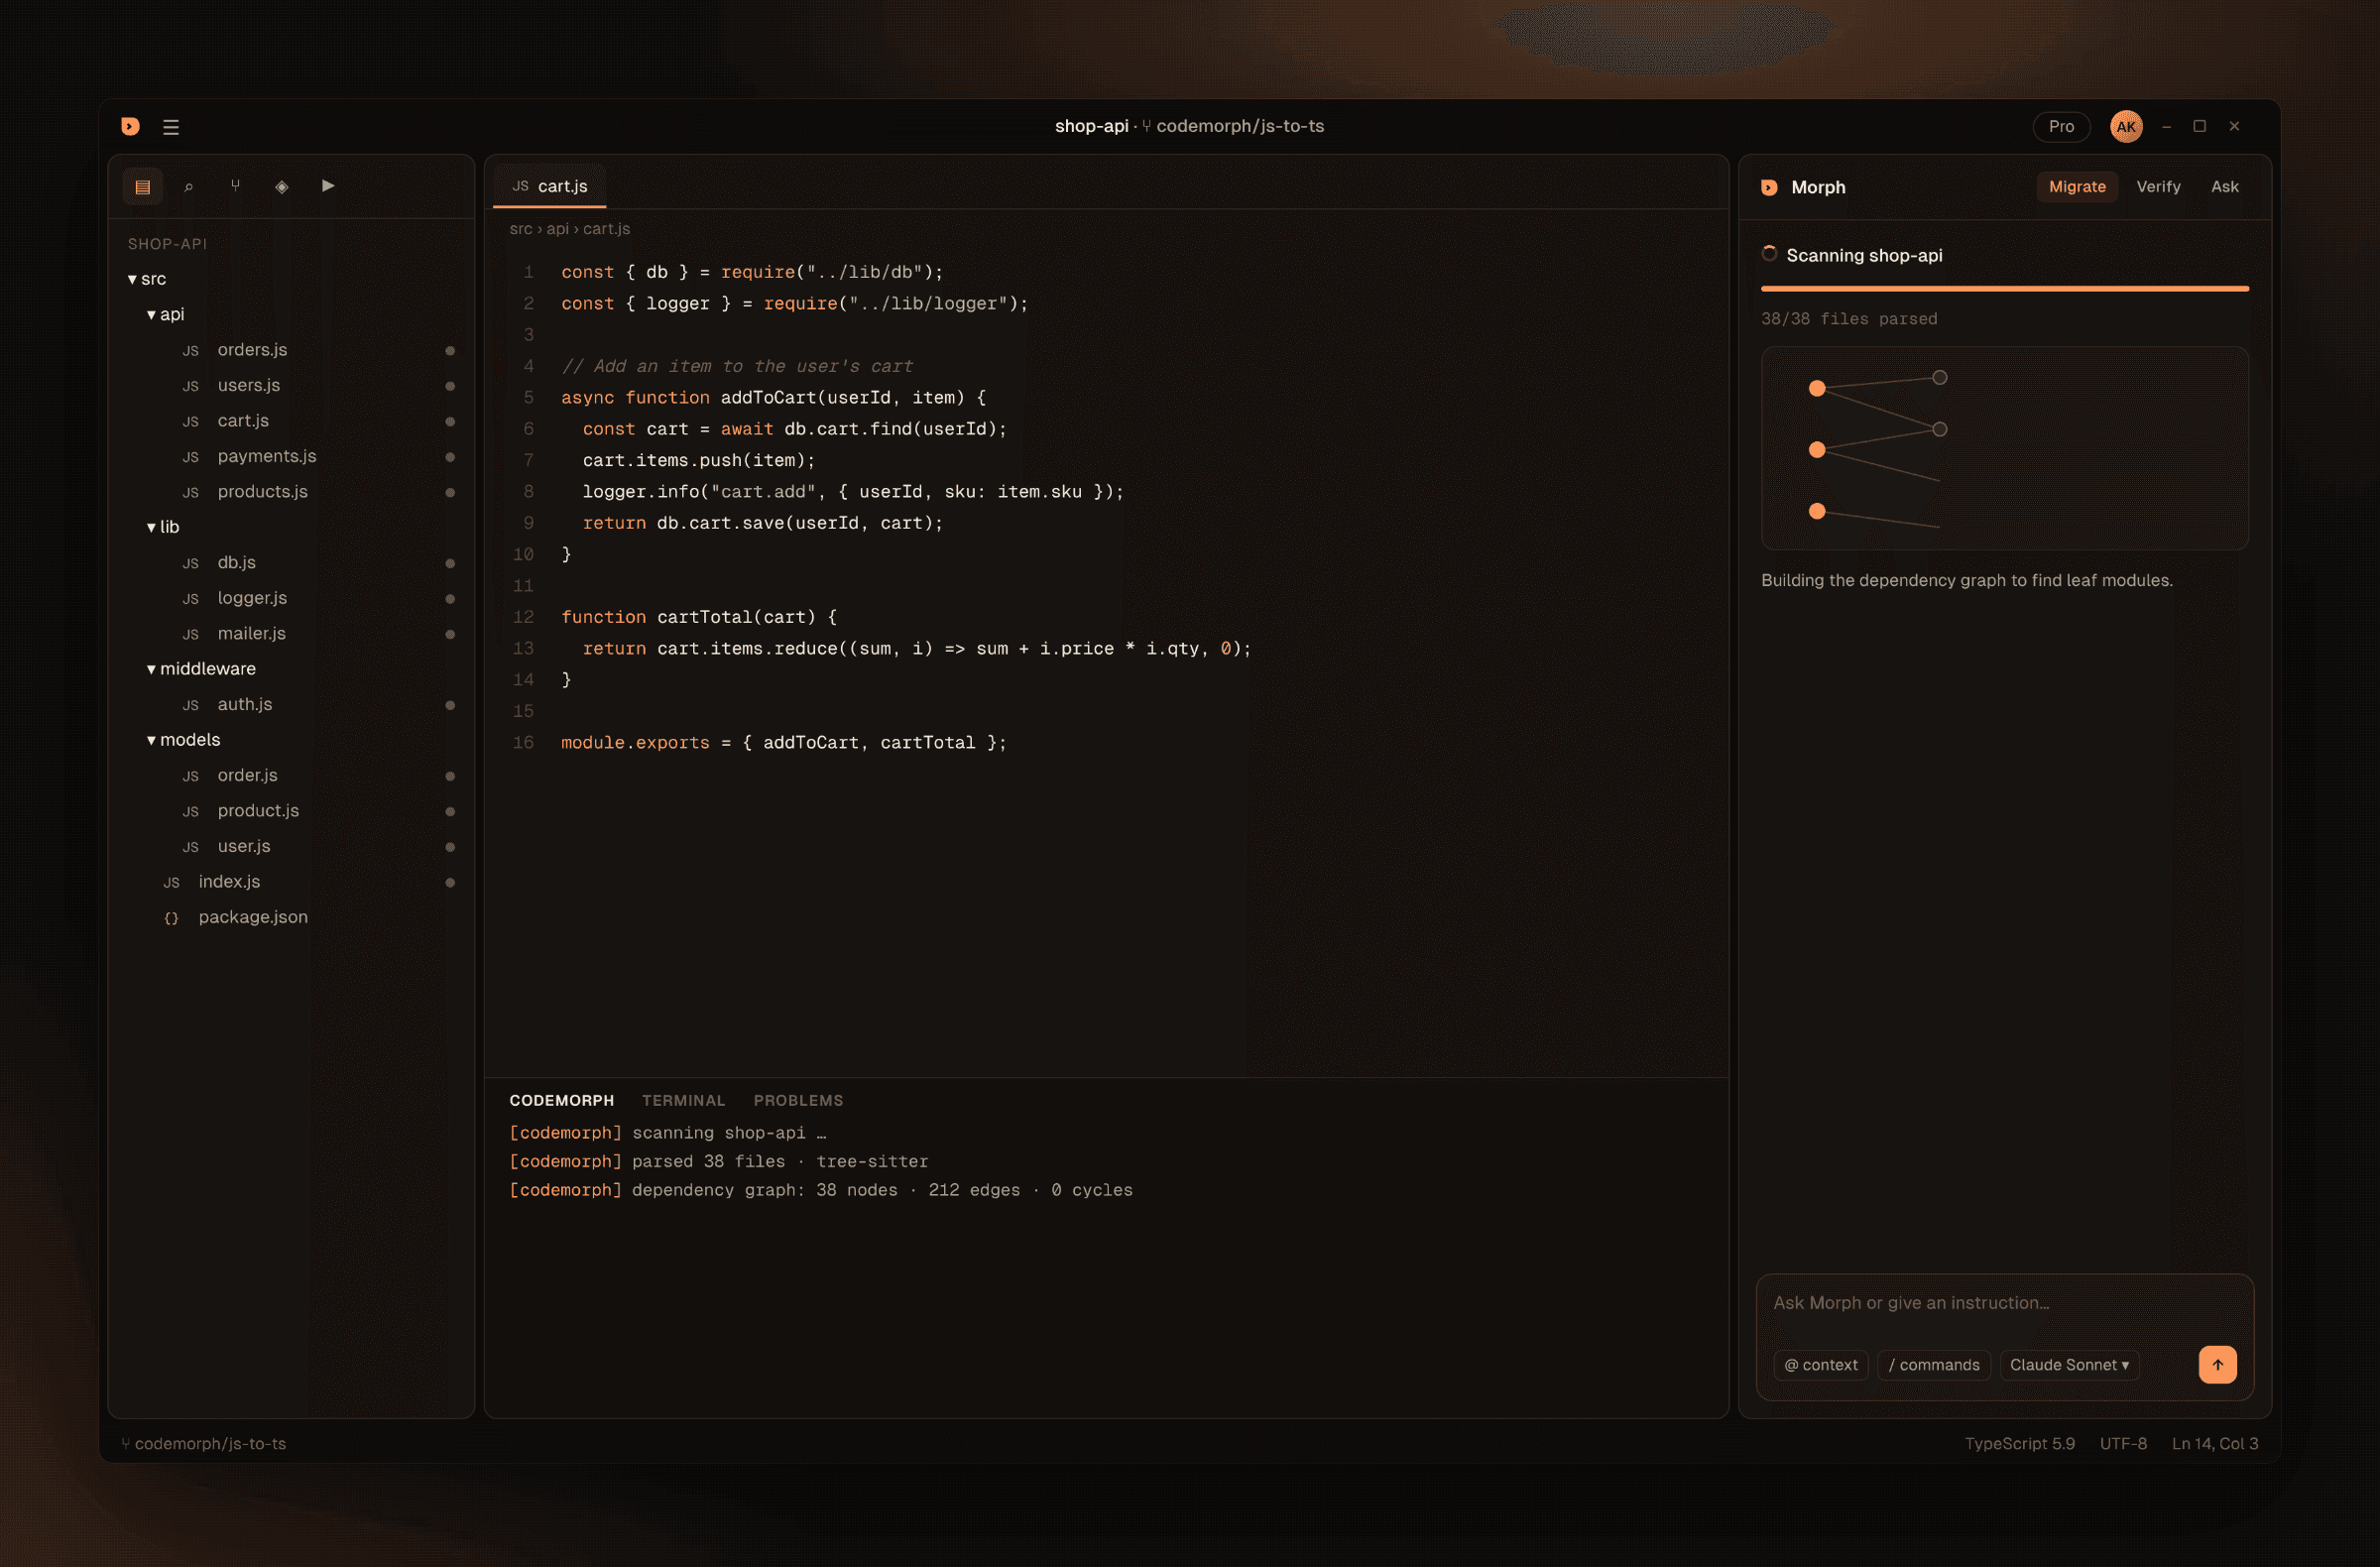Click the AK user avatar

pos(2125,126)
